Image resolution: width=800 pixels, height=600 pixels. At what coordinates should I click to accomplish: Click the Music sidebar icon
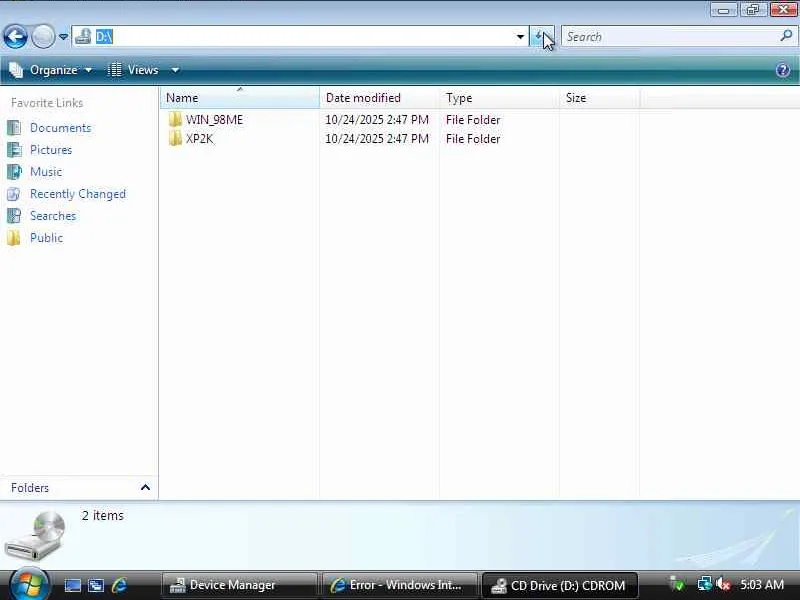14,171
